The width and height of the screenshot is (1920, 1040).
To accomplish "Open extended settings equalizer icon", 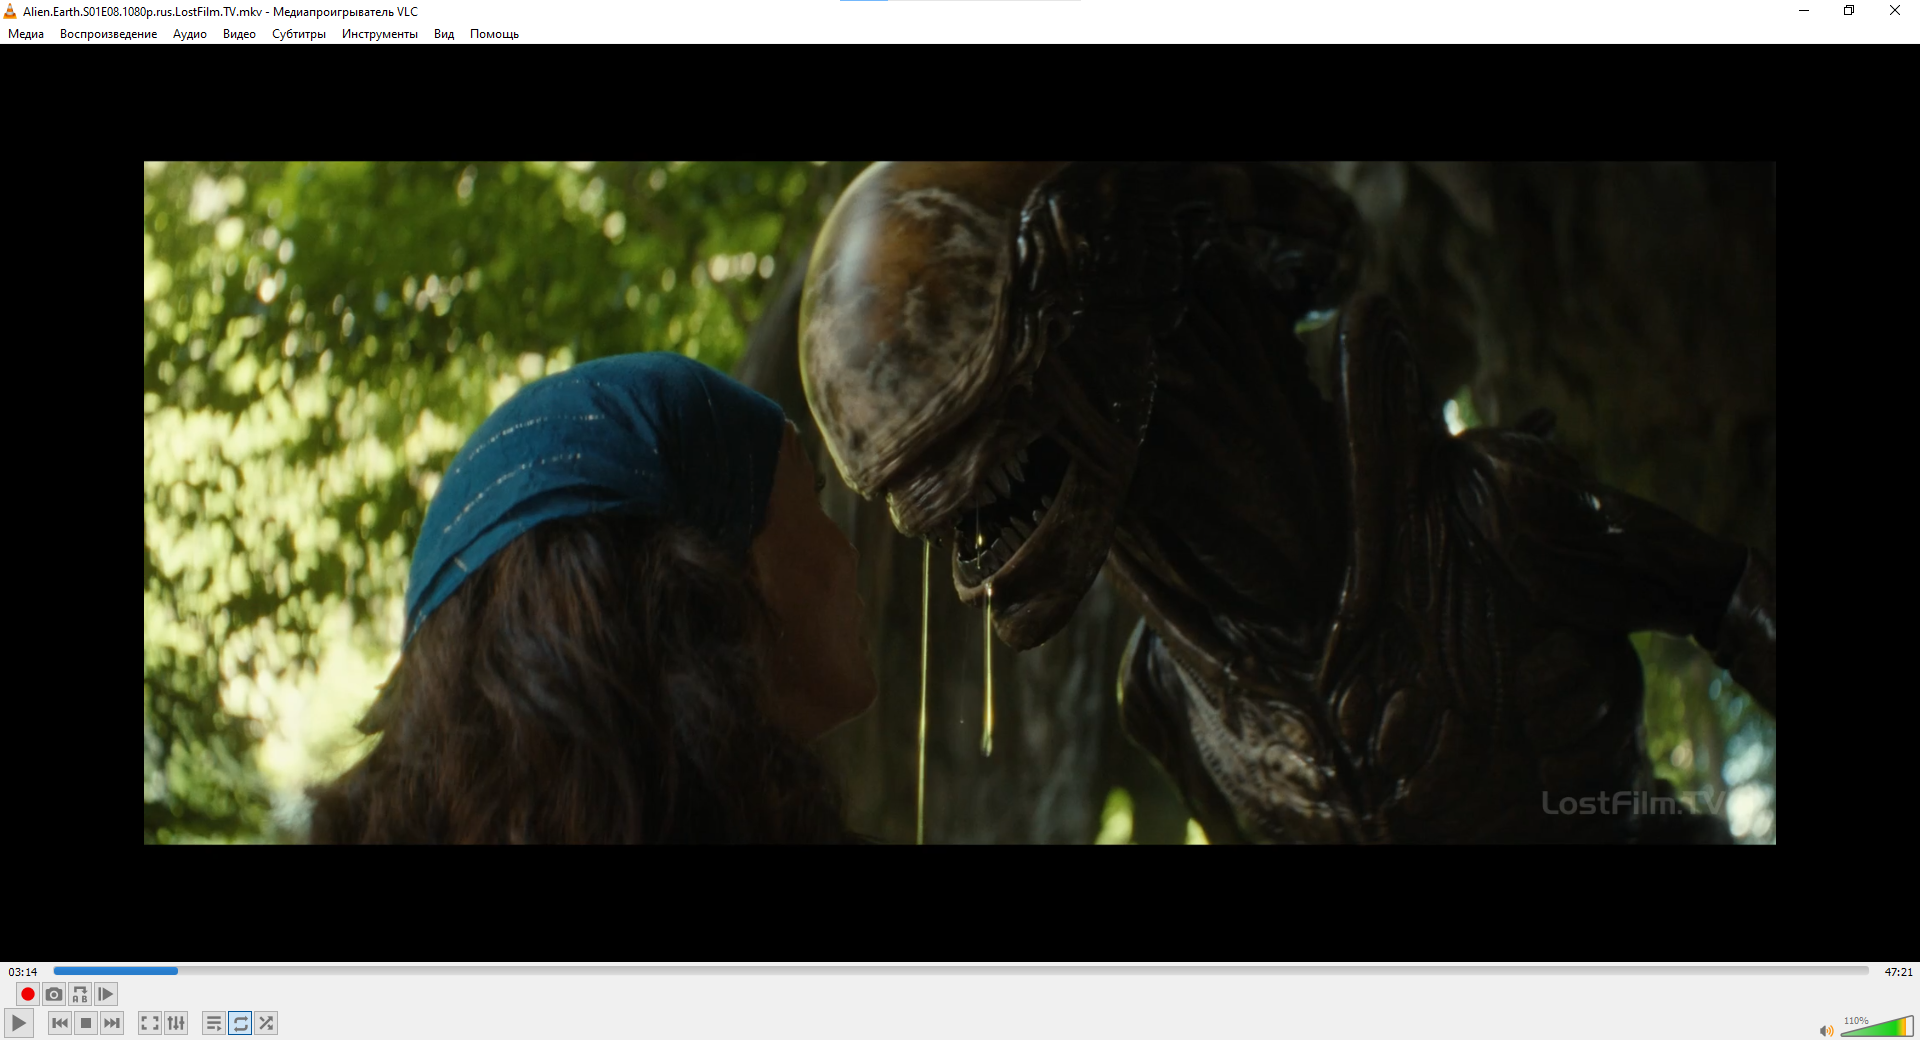I will click(x=176, y=1023).
